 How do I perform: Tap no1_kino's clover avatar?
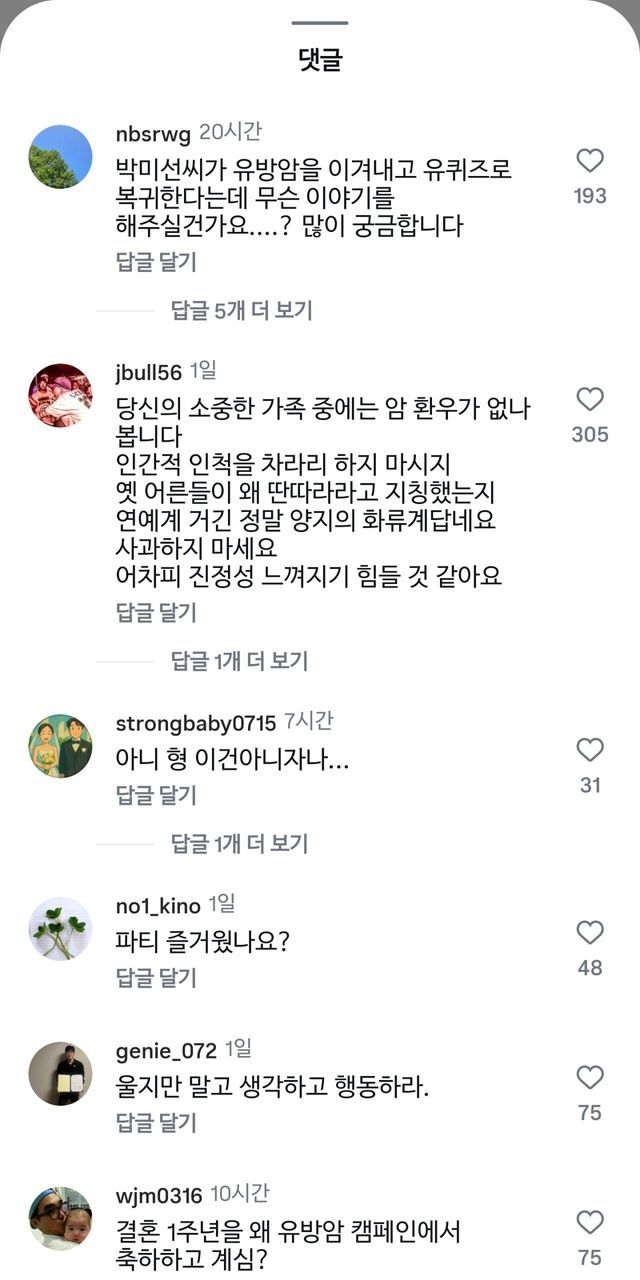(60, 929)
